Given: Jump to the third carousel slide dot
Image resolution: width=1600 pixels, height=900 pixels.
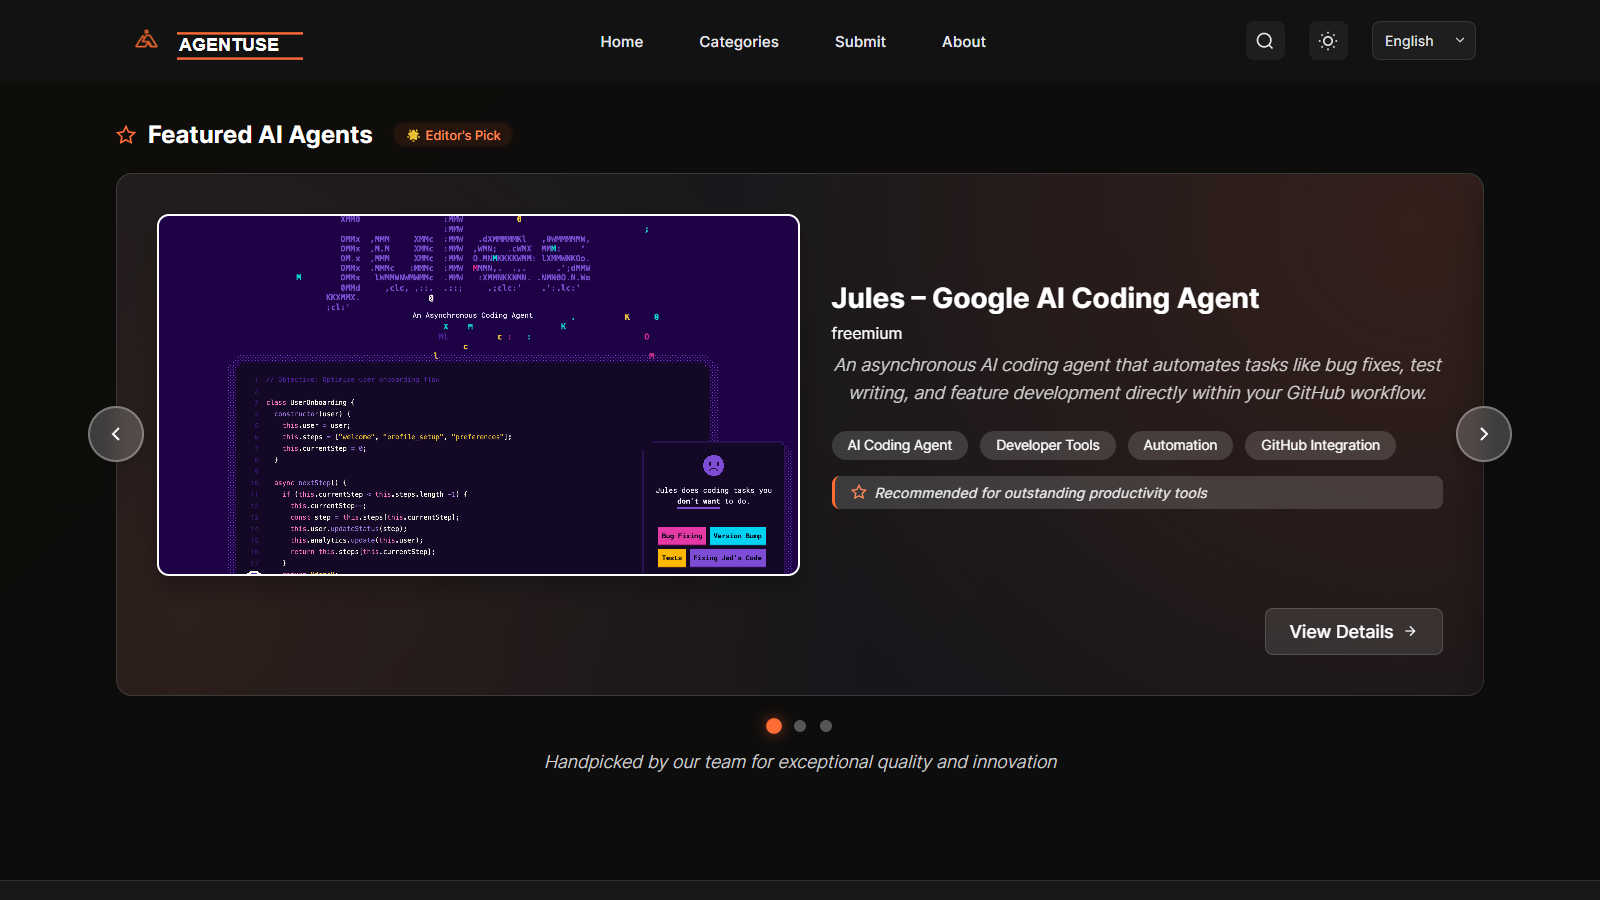Looking at the screenshot, I should pyautogui.click(x=826, y=726).
